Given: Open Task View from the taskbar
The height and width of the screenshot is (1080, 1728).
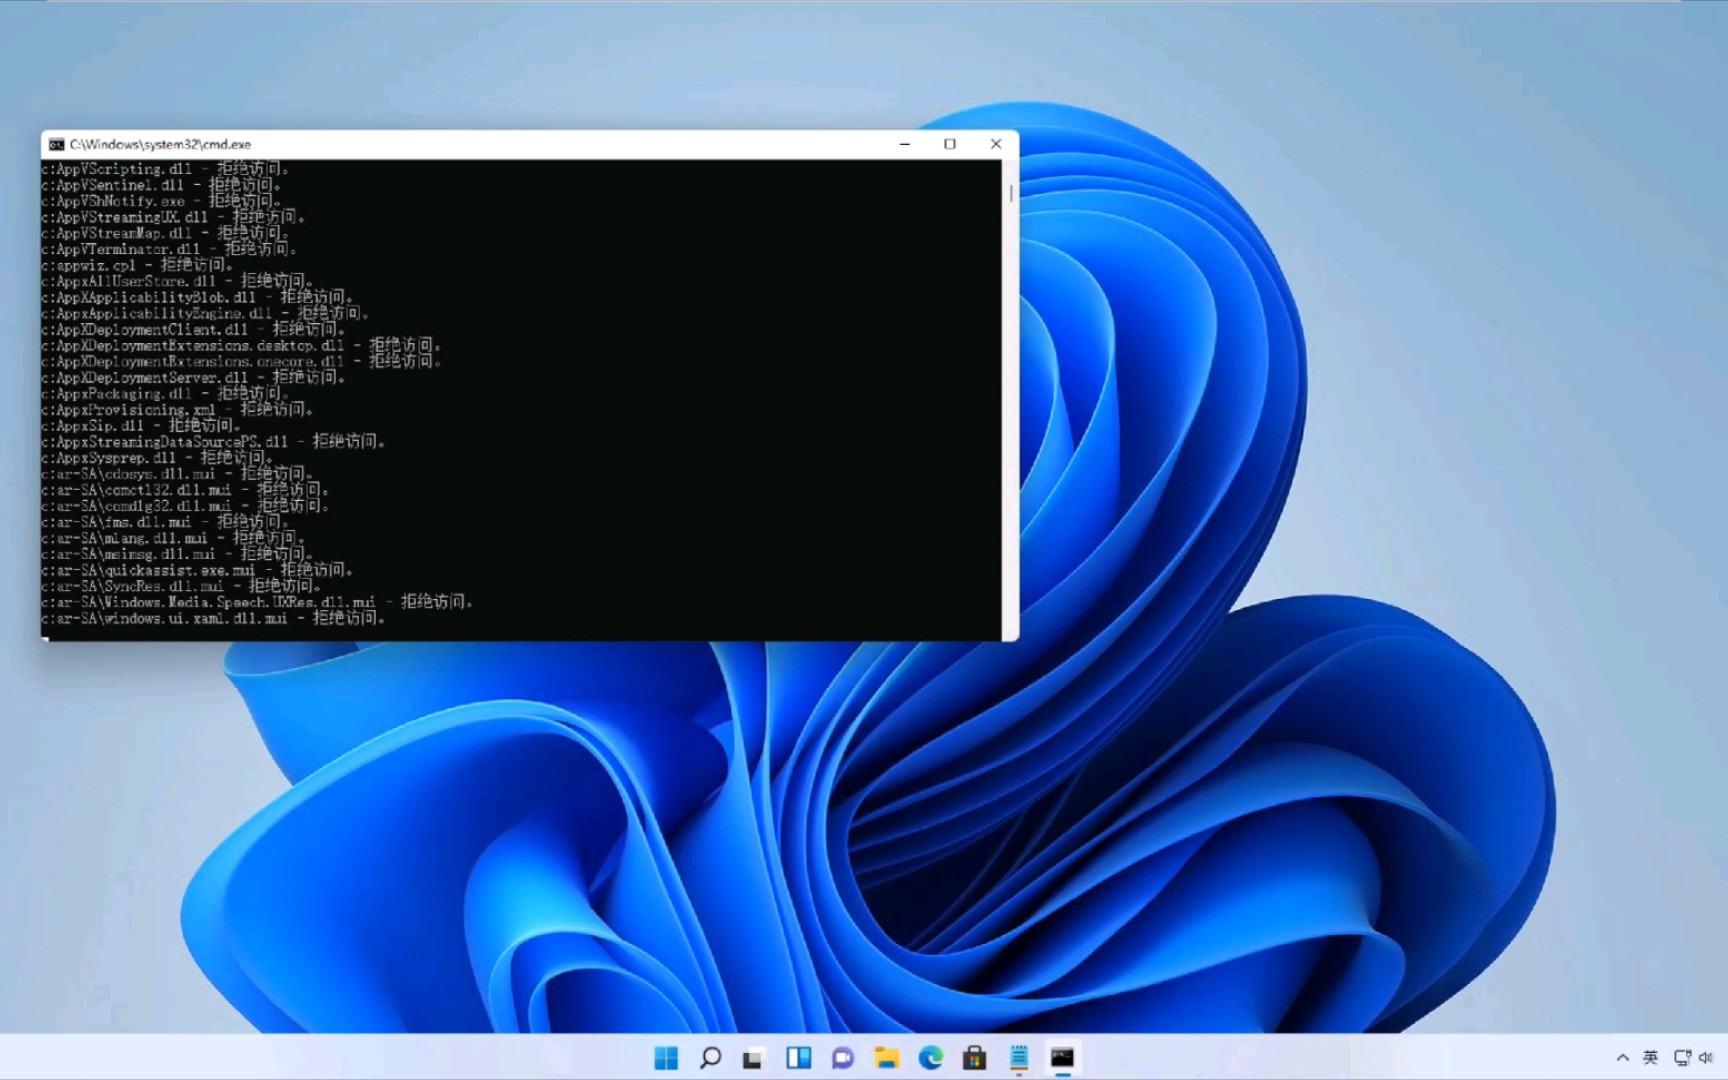Looking at the screenshot, I should (752, 1057).
